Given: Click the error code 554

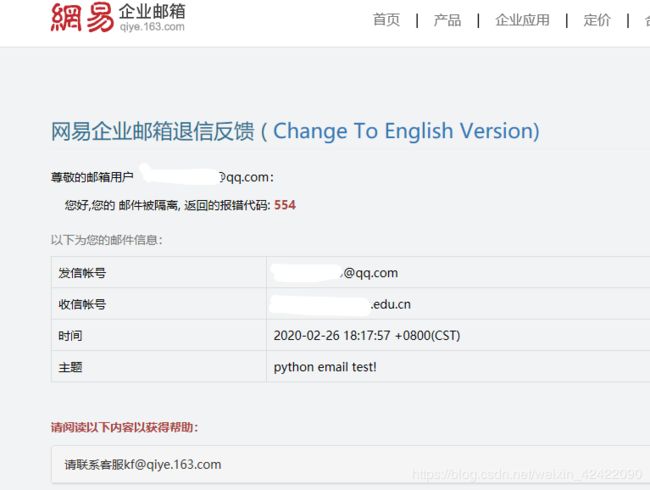Looking at the screenshot, I should click(x=285, y=205).
